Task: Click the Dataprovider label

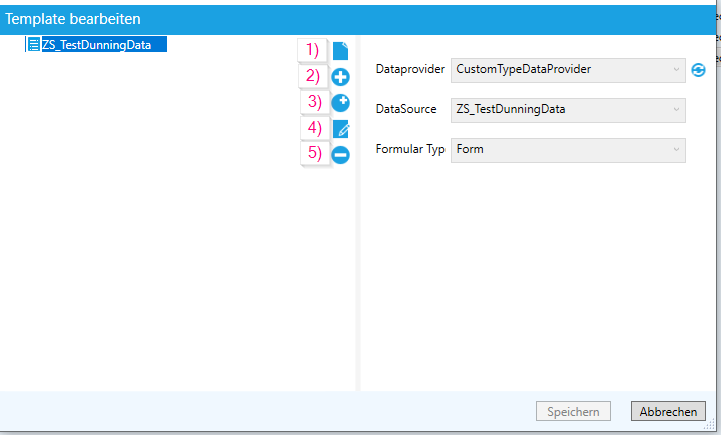Action: click(x=410, y=69)
